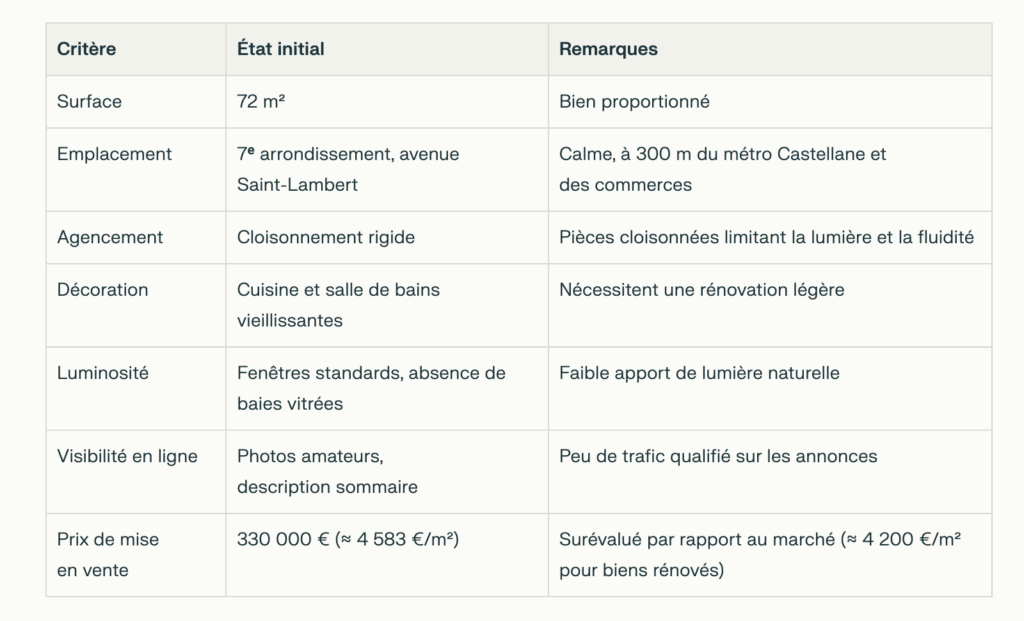Select the Photos amateurs cell
Viewport: 1024px width, 621px height.
327,471
